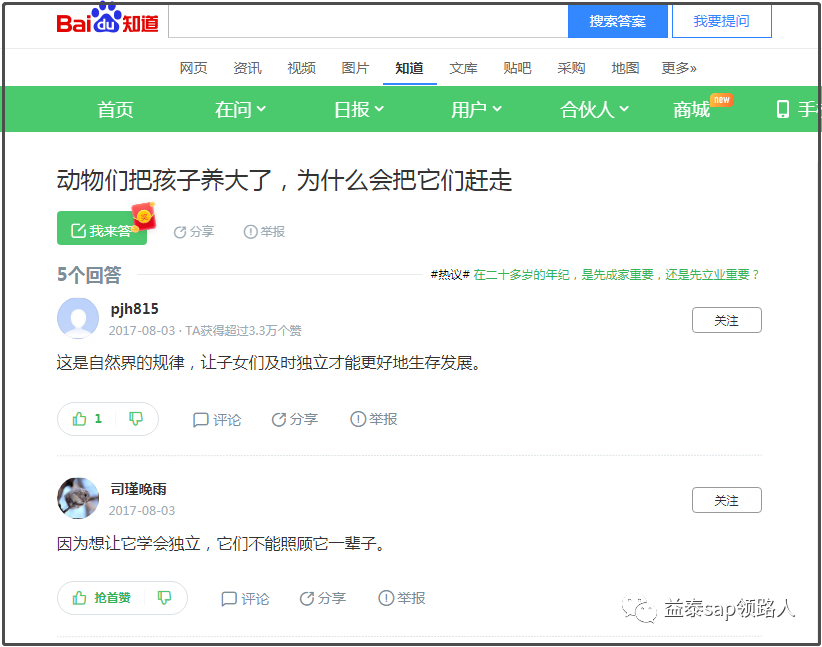Follow 司瑾晚雨 with 关注 button
The height and width of the screenshot is (647, 822).
point(727,500)
